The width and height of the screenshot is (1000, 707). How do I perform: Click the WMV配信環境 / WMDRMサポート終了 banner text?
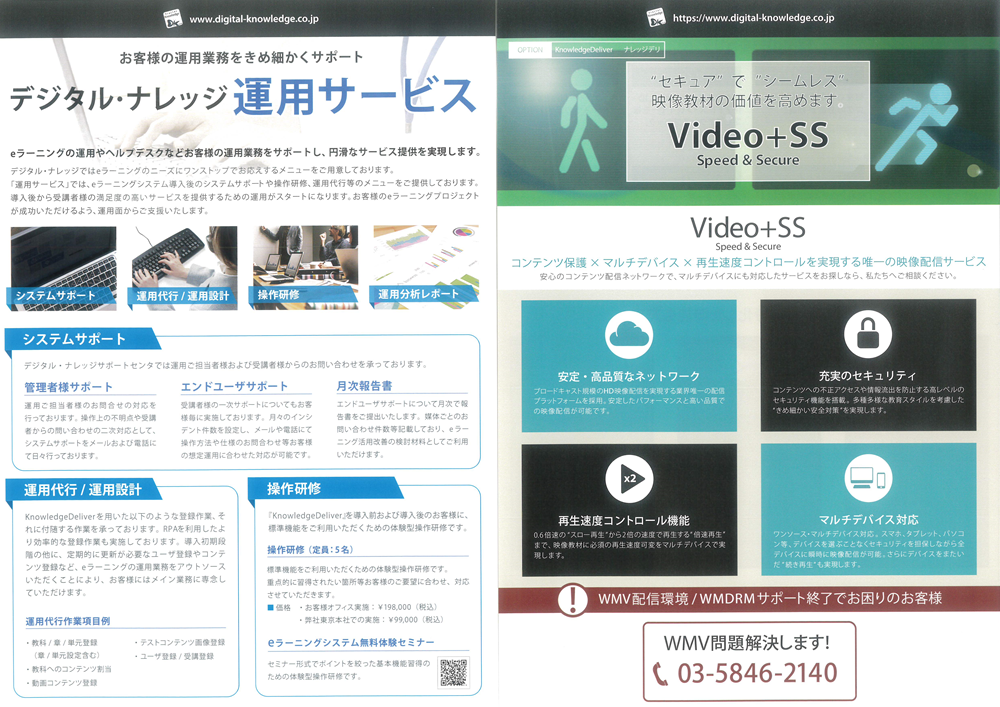770,599
